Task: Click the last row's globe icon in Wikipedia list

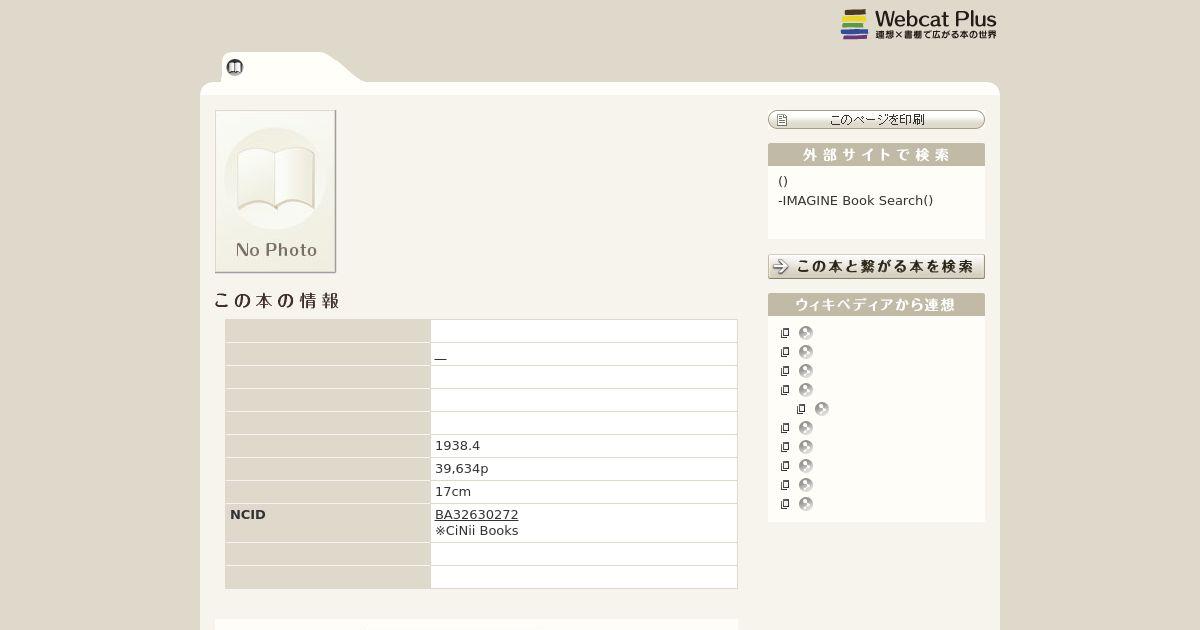Action: 806,504
